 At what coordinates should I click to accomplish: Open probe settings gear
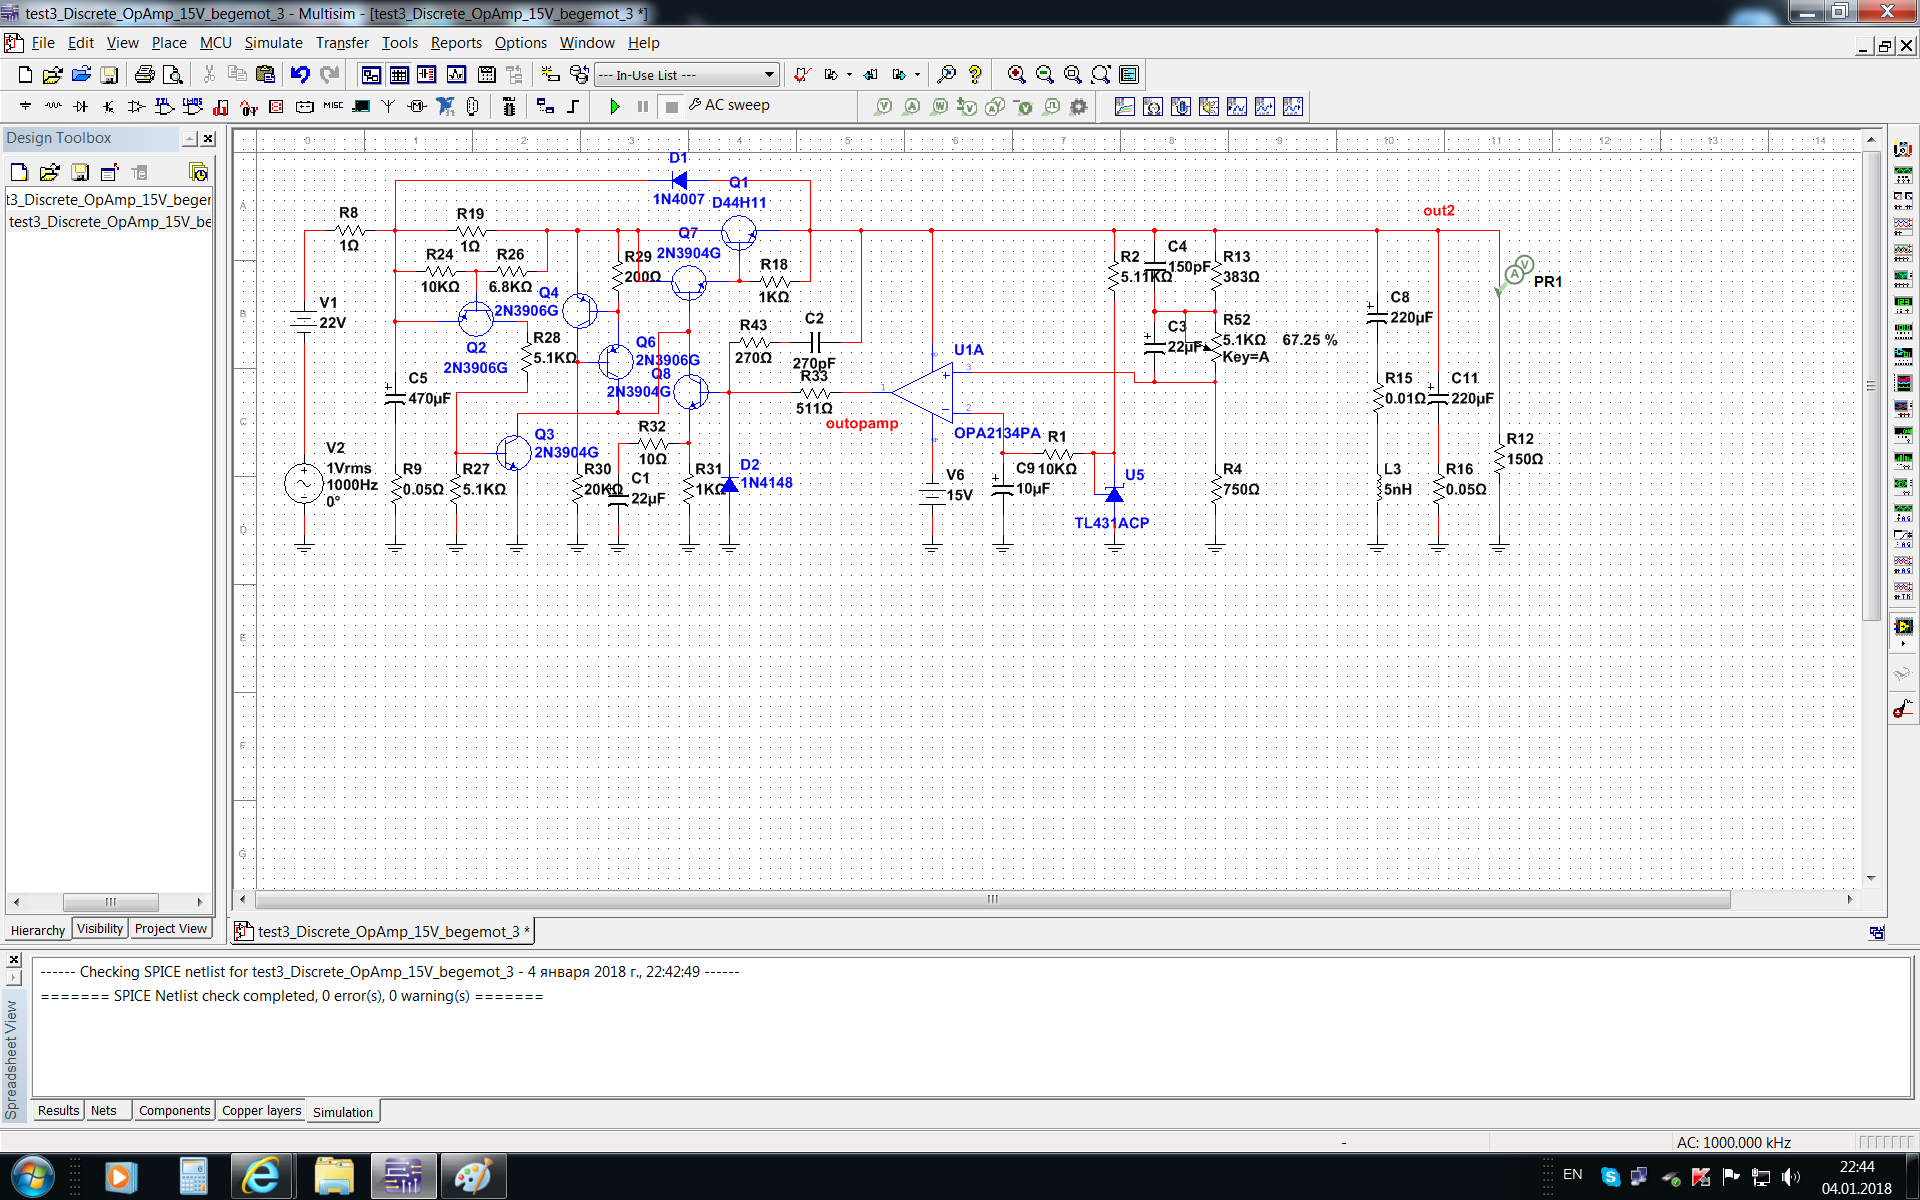(1078, 106)
